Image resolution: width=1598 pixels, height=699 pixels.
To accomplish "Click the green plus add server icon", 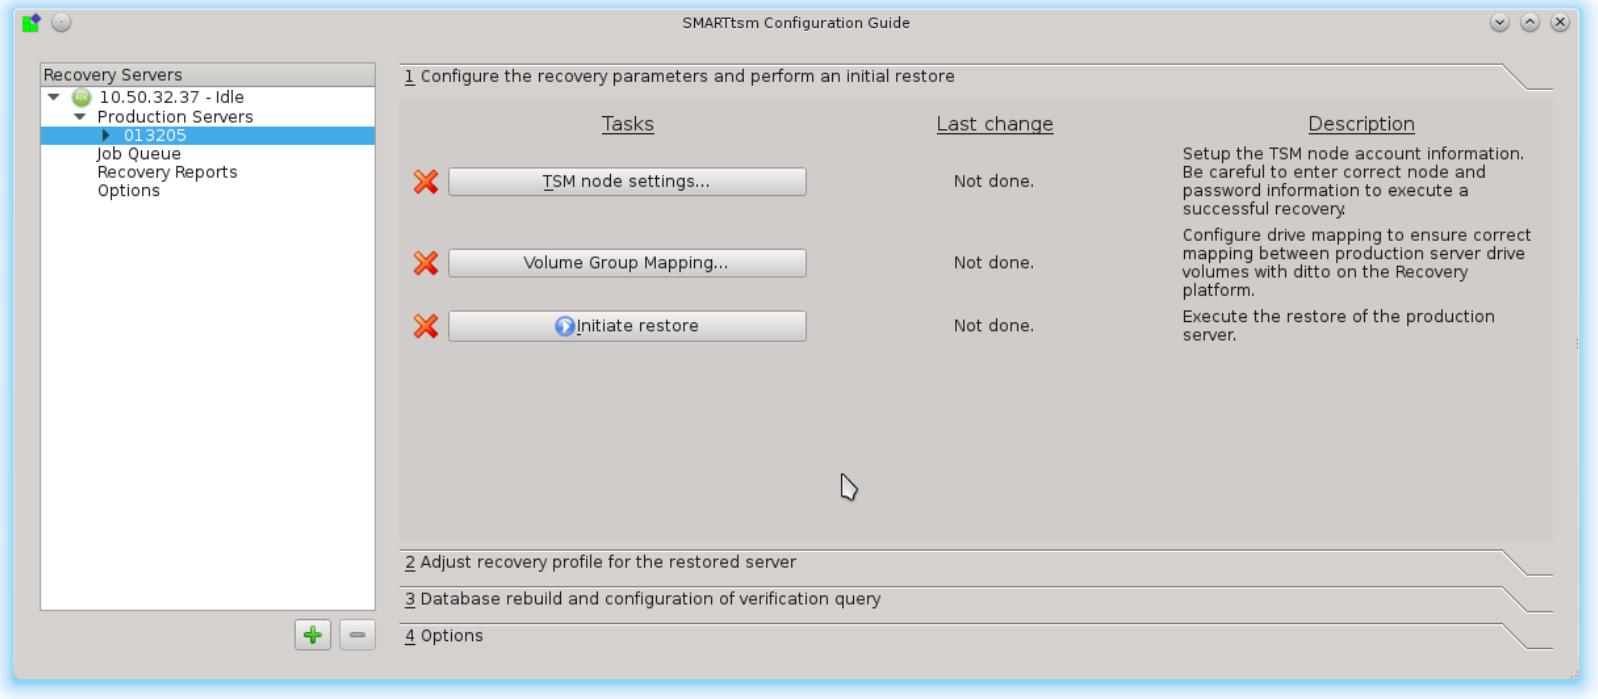I will pyautogui.click(x=313, y=635).
